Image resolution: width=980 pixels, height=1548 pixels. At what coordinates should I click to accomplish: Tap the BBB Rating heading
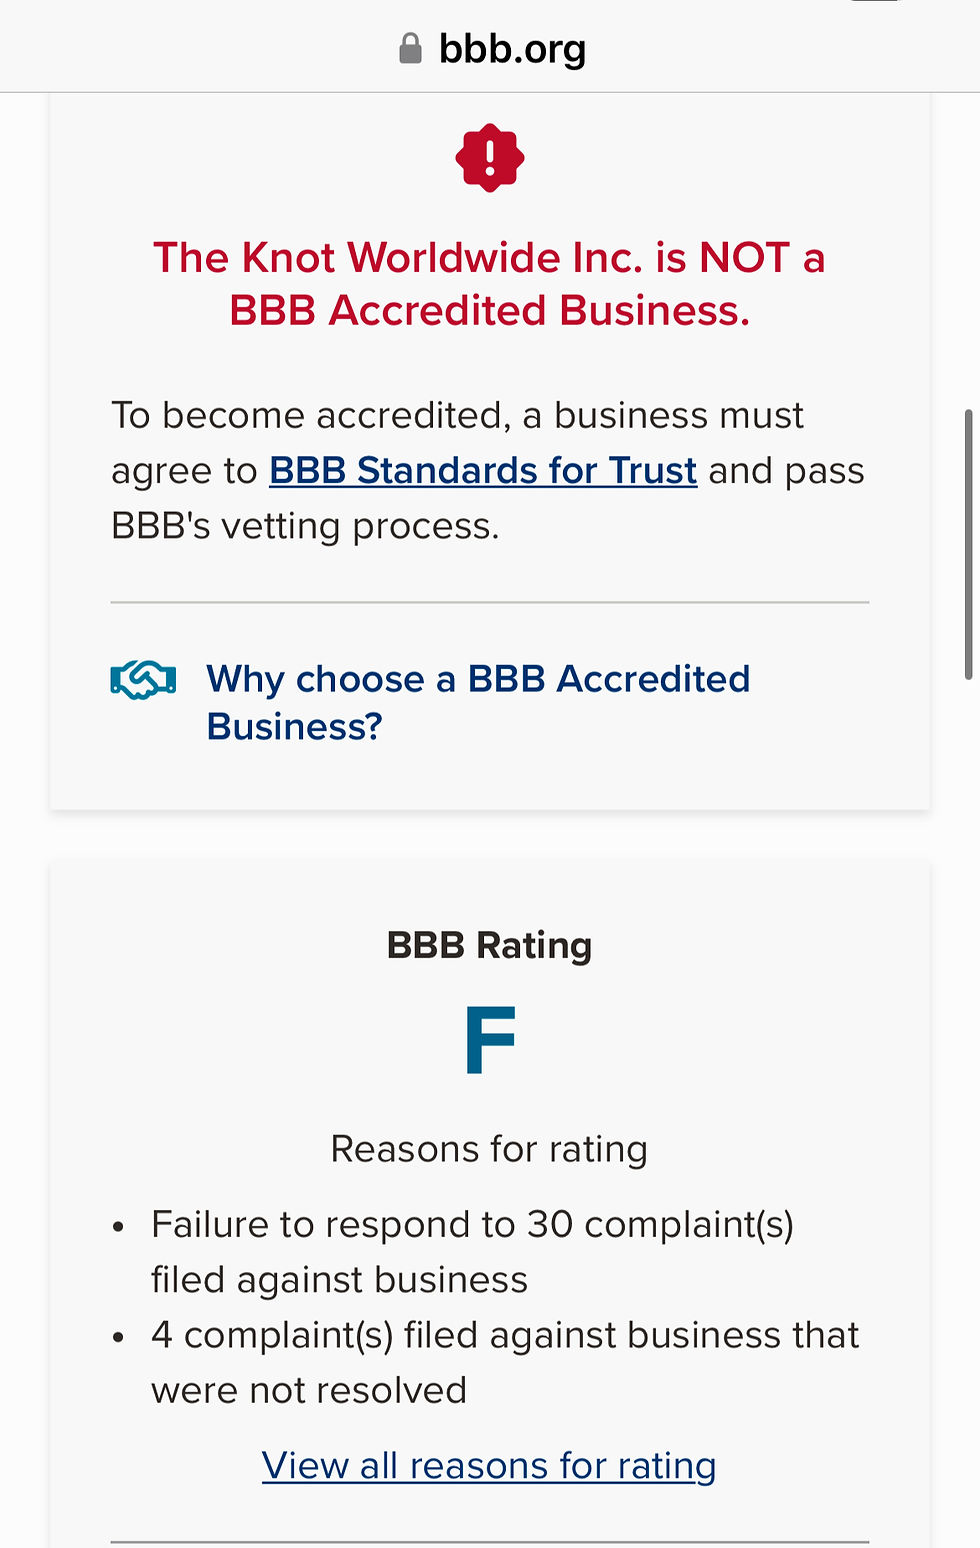click(489, 944)
